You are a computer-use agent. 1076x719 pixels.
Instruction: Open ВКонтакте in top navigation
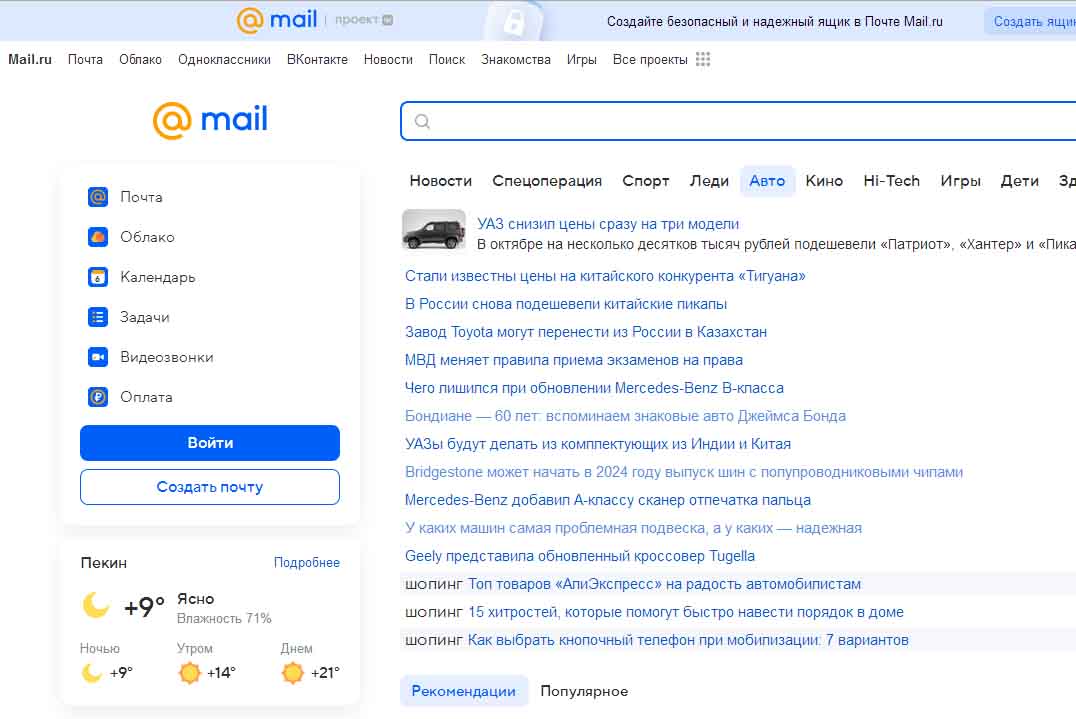click(x=317, y=60)
